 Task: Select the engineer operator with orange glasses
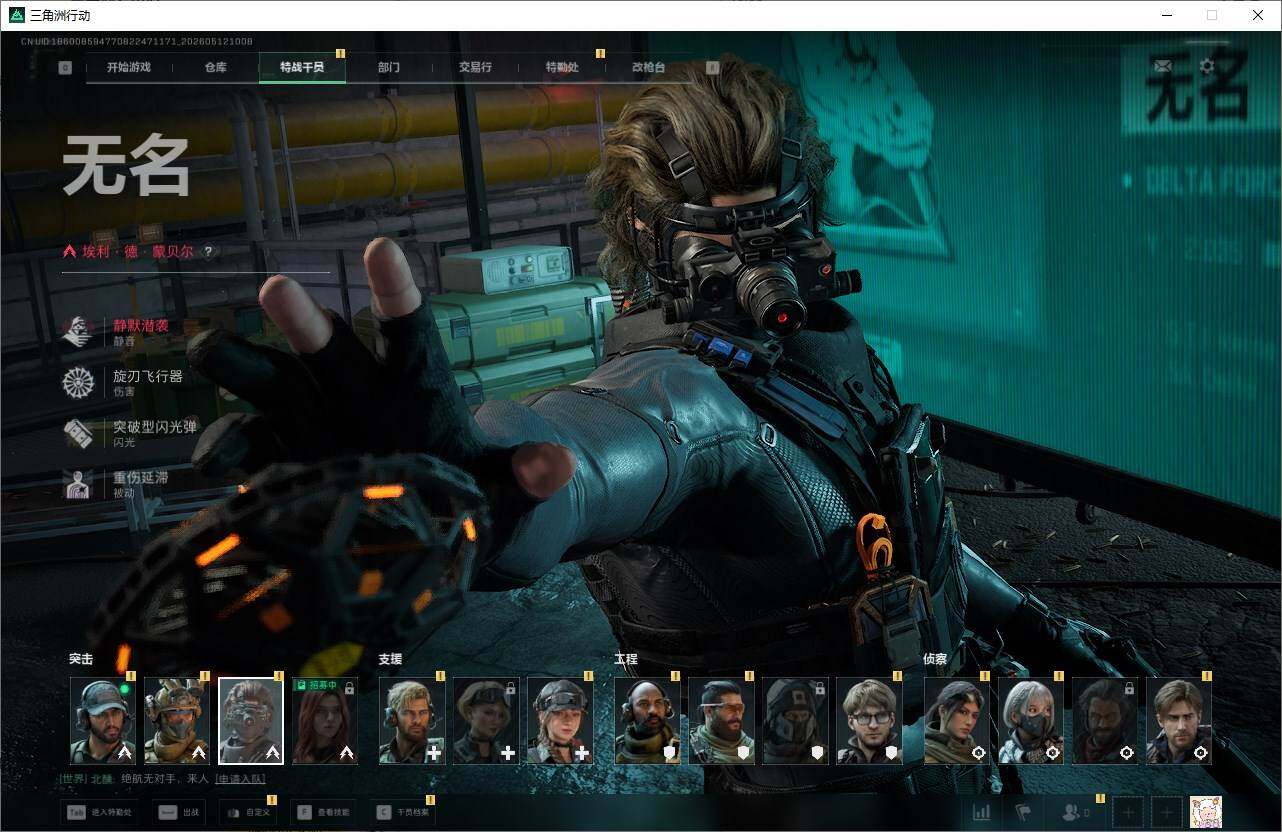(721, 721)
